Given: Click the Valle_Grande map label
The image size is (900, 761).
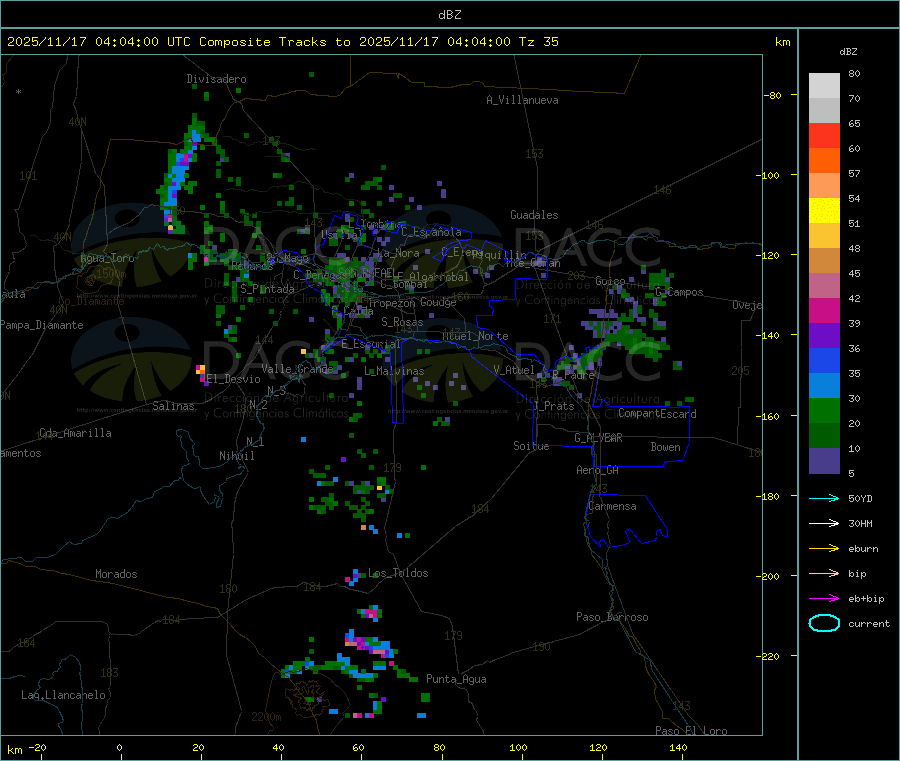Looking at the screenshot, I should point(297,368).
